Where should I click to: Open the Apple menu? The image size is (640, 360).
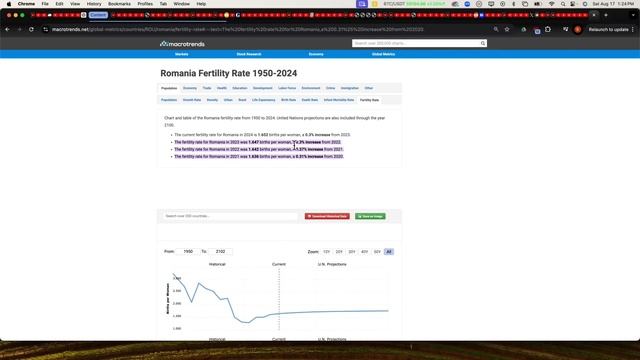coord(9,4)
